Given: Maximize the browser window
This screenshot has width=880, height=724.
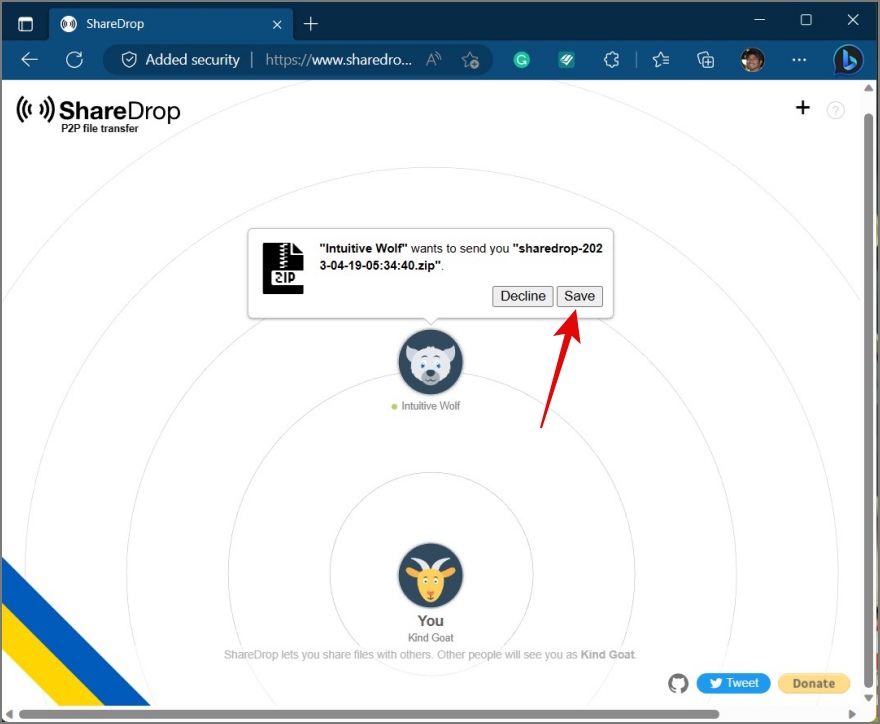Looking at the screenshot, I should tap(806, 20).
